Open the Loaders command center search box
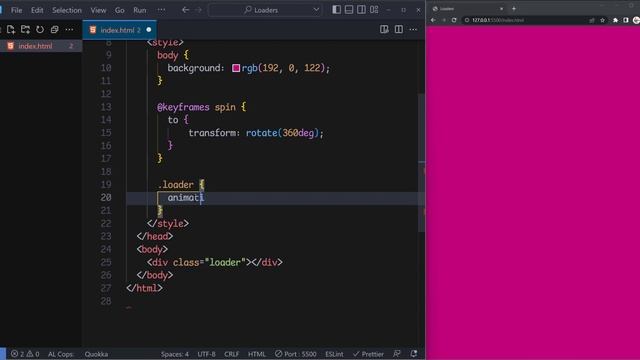The image size is (640, 360). point(265,10)
